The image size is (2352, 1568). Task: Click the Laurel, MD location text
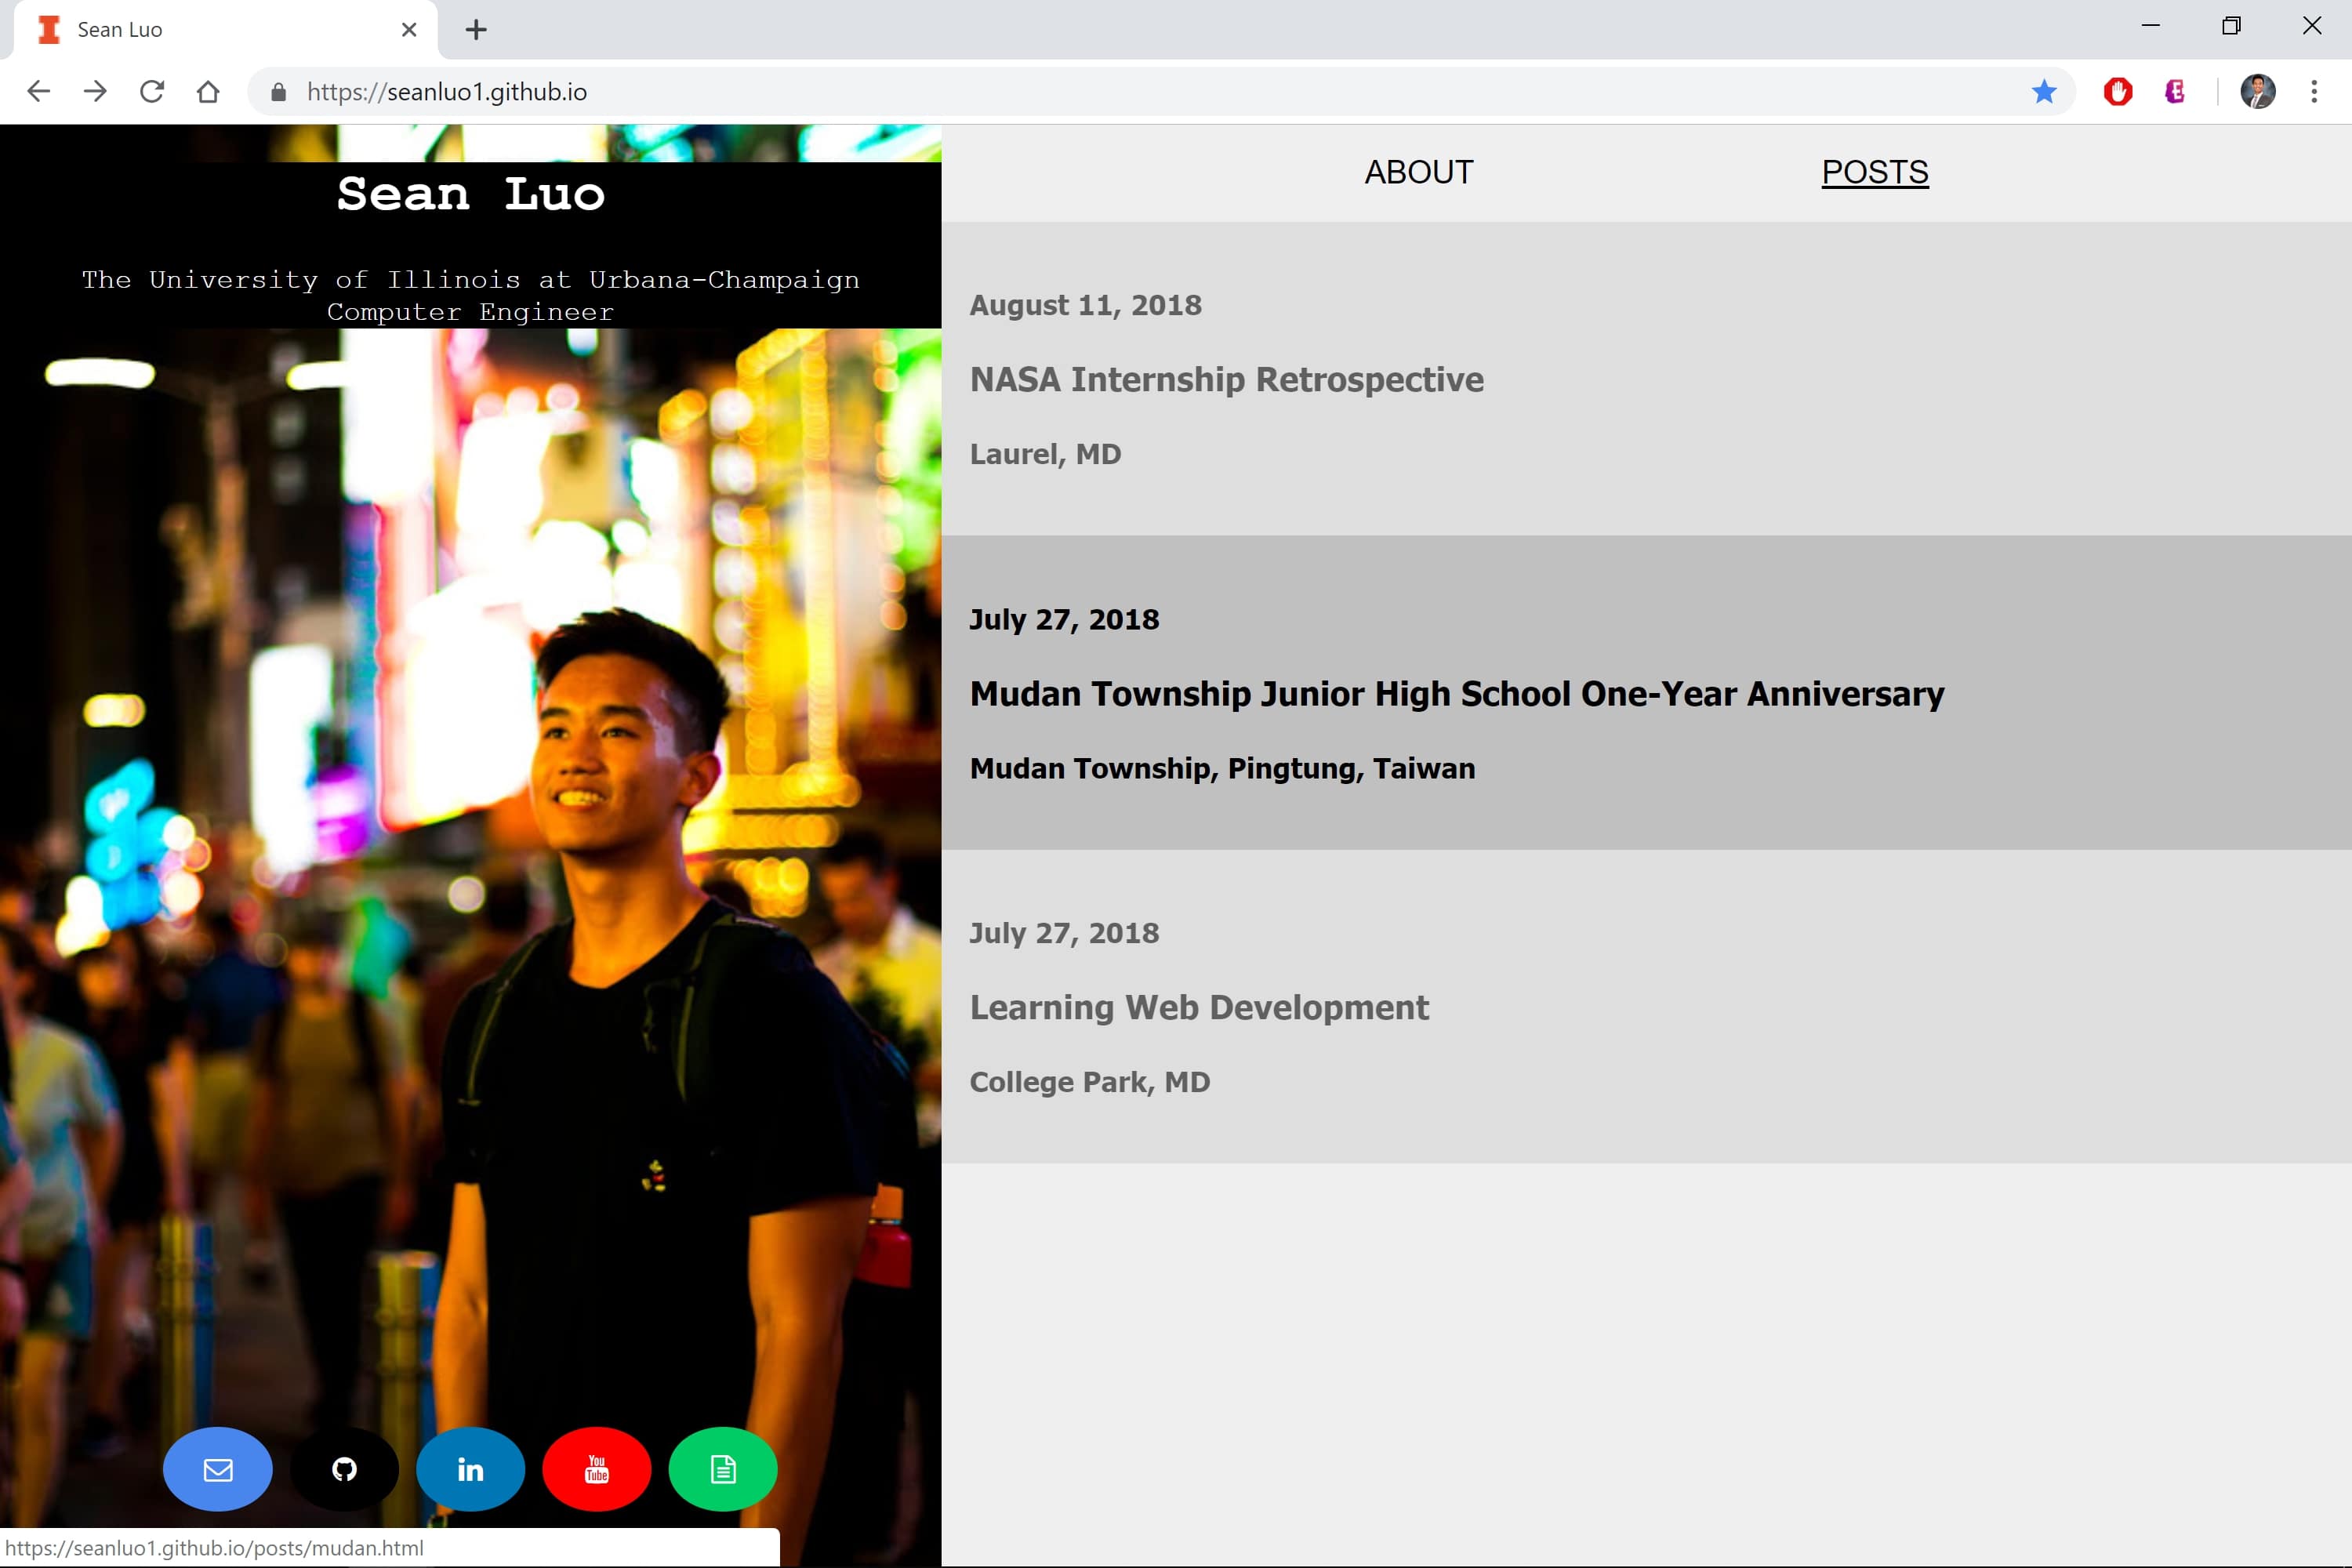[1045, 454]
